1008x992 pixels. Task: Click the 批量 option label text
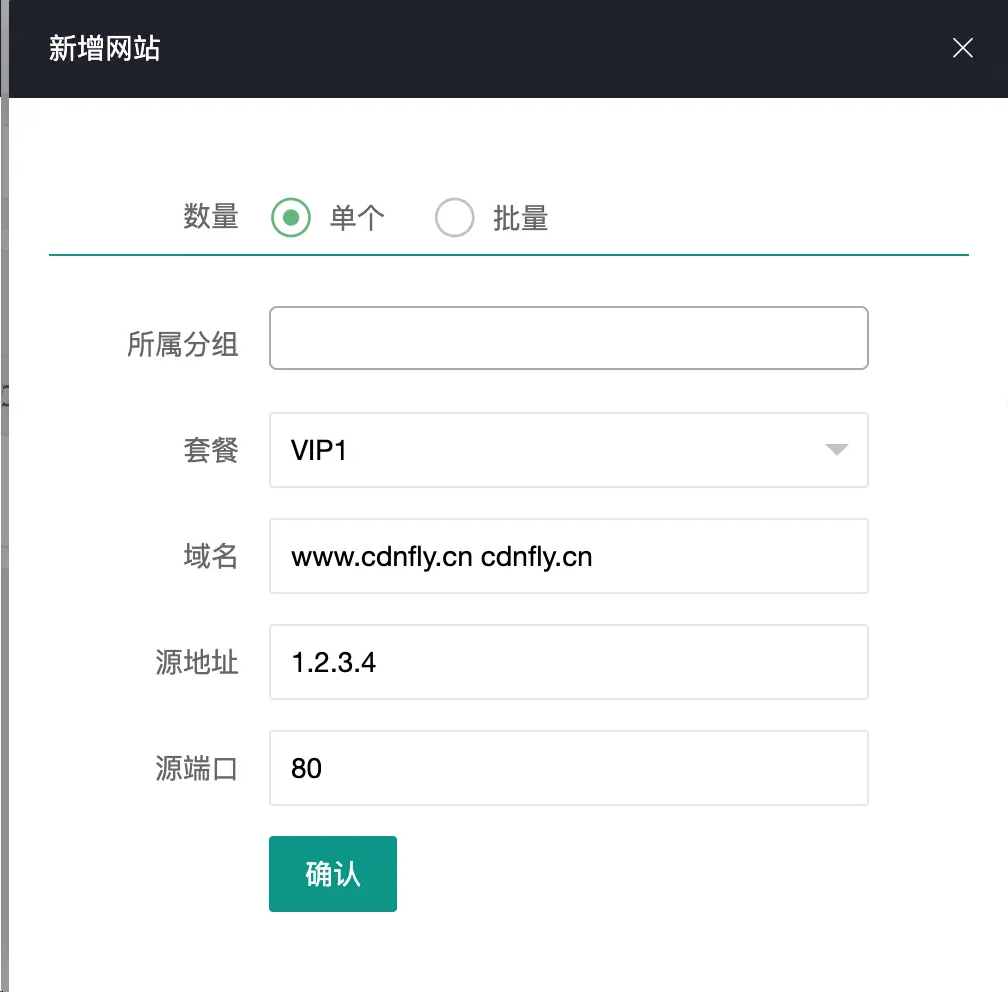click(520, 217)
